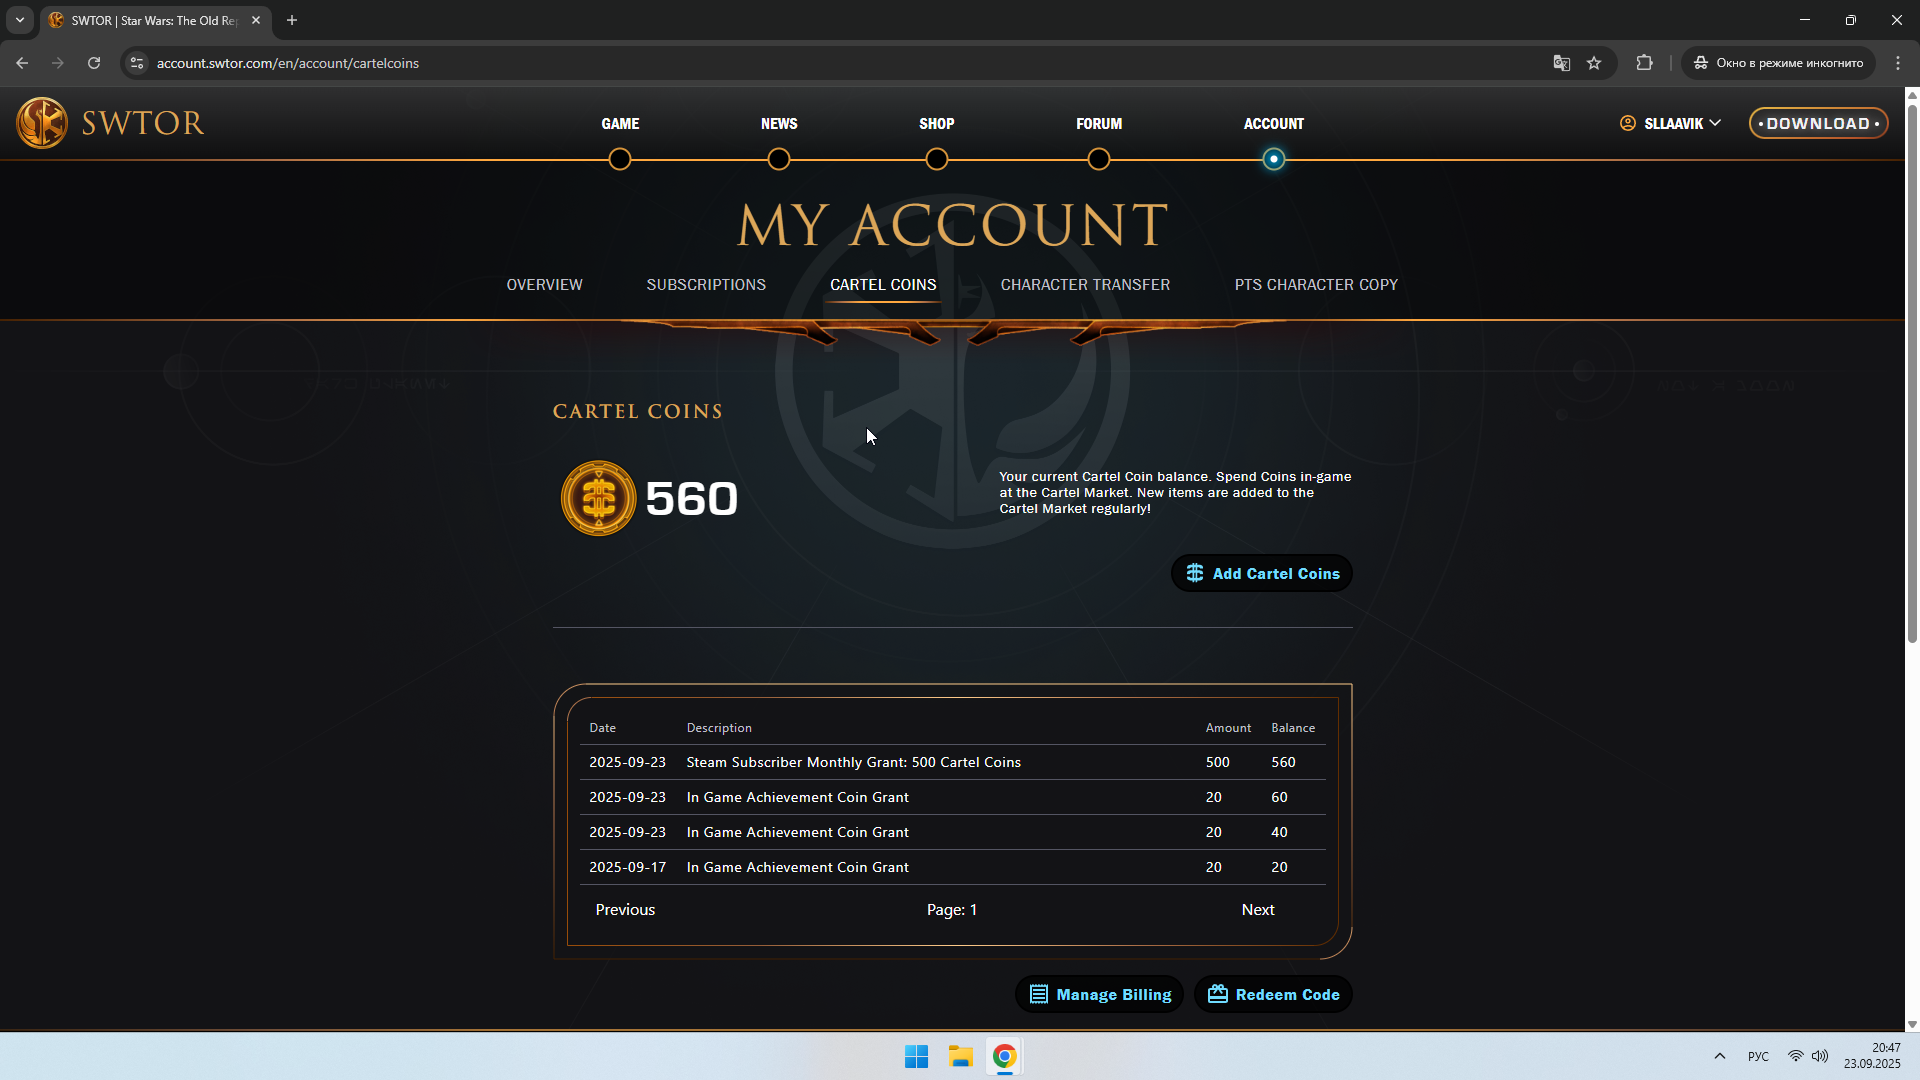Open the NEWS navigation menu
The image size is (1920, 1080).
tap(779, 124)
